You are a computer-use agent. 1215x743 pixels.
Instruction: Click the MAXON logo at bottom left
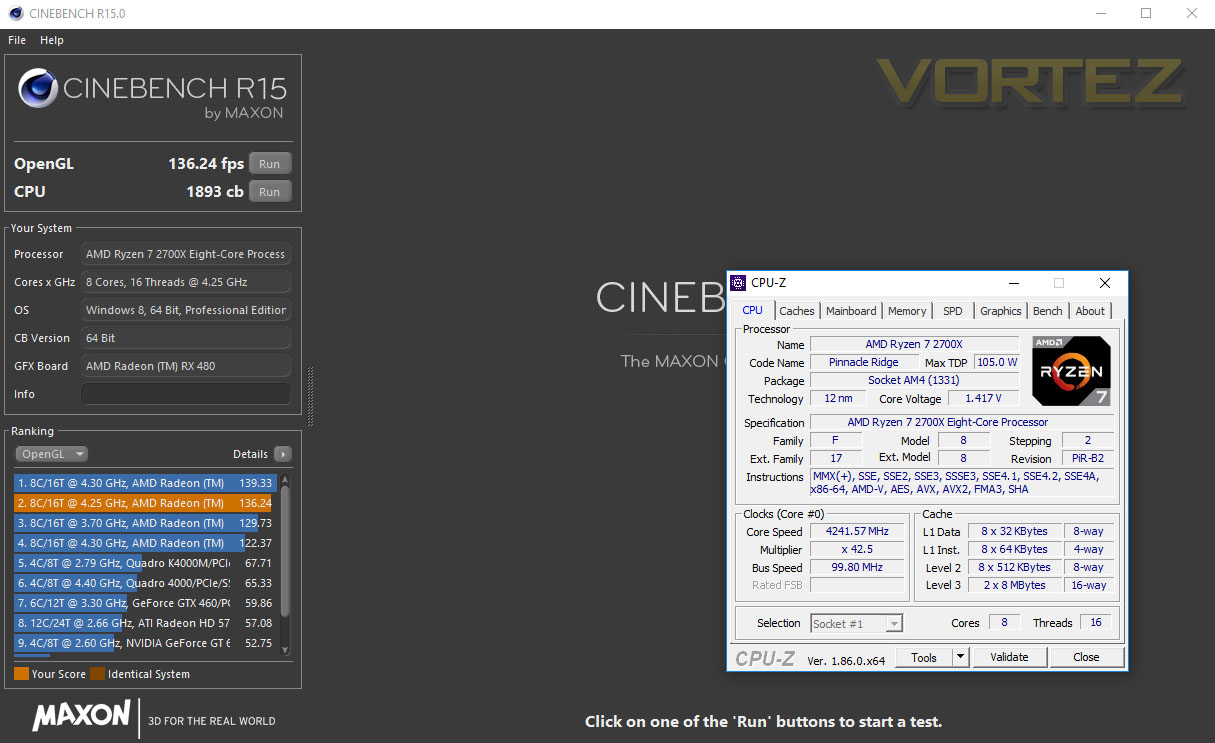coord(81,715)
